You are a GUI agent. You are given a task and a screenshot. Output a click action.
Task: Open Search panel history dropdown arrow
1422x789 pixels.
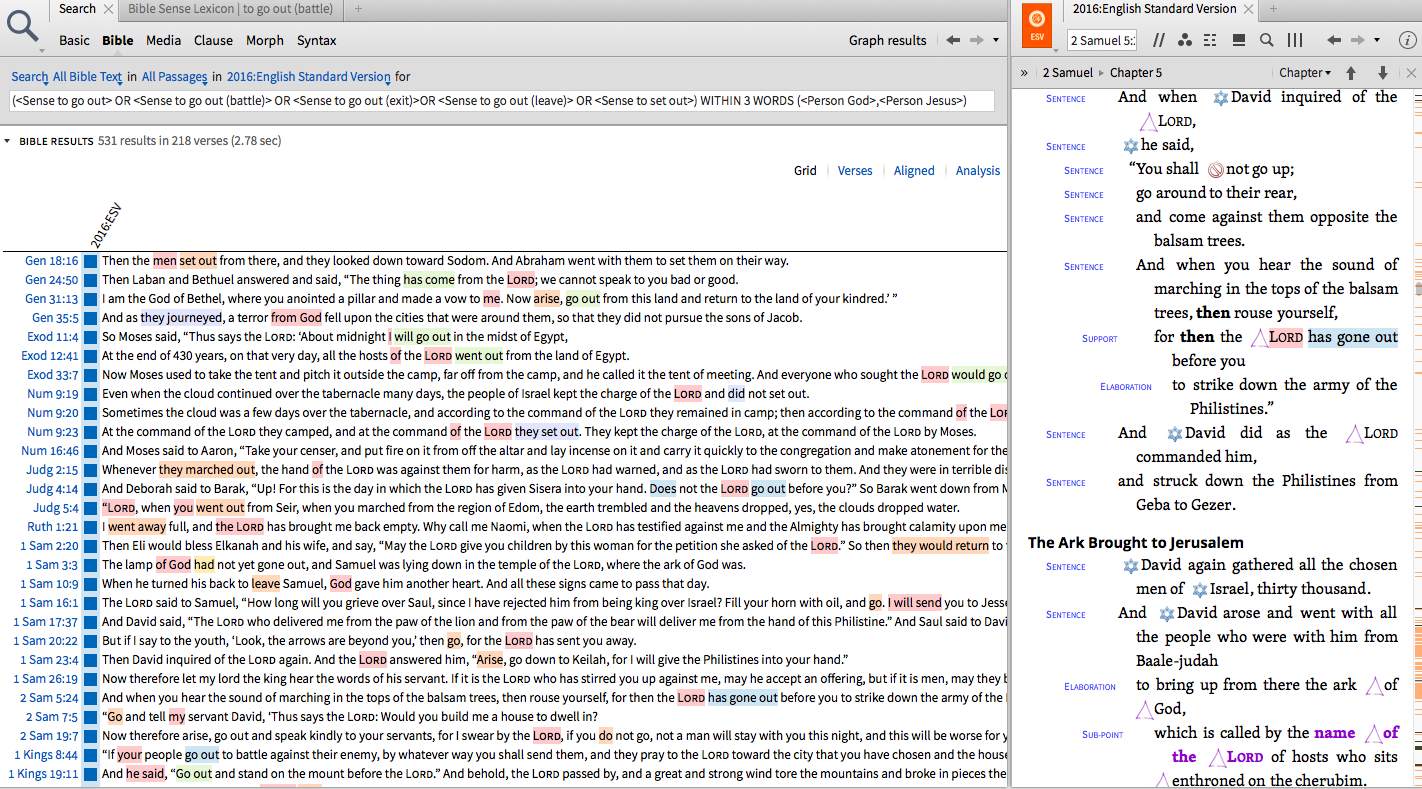[x=996, y=41]
